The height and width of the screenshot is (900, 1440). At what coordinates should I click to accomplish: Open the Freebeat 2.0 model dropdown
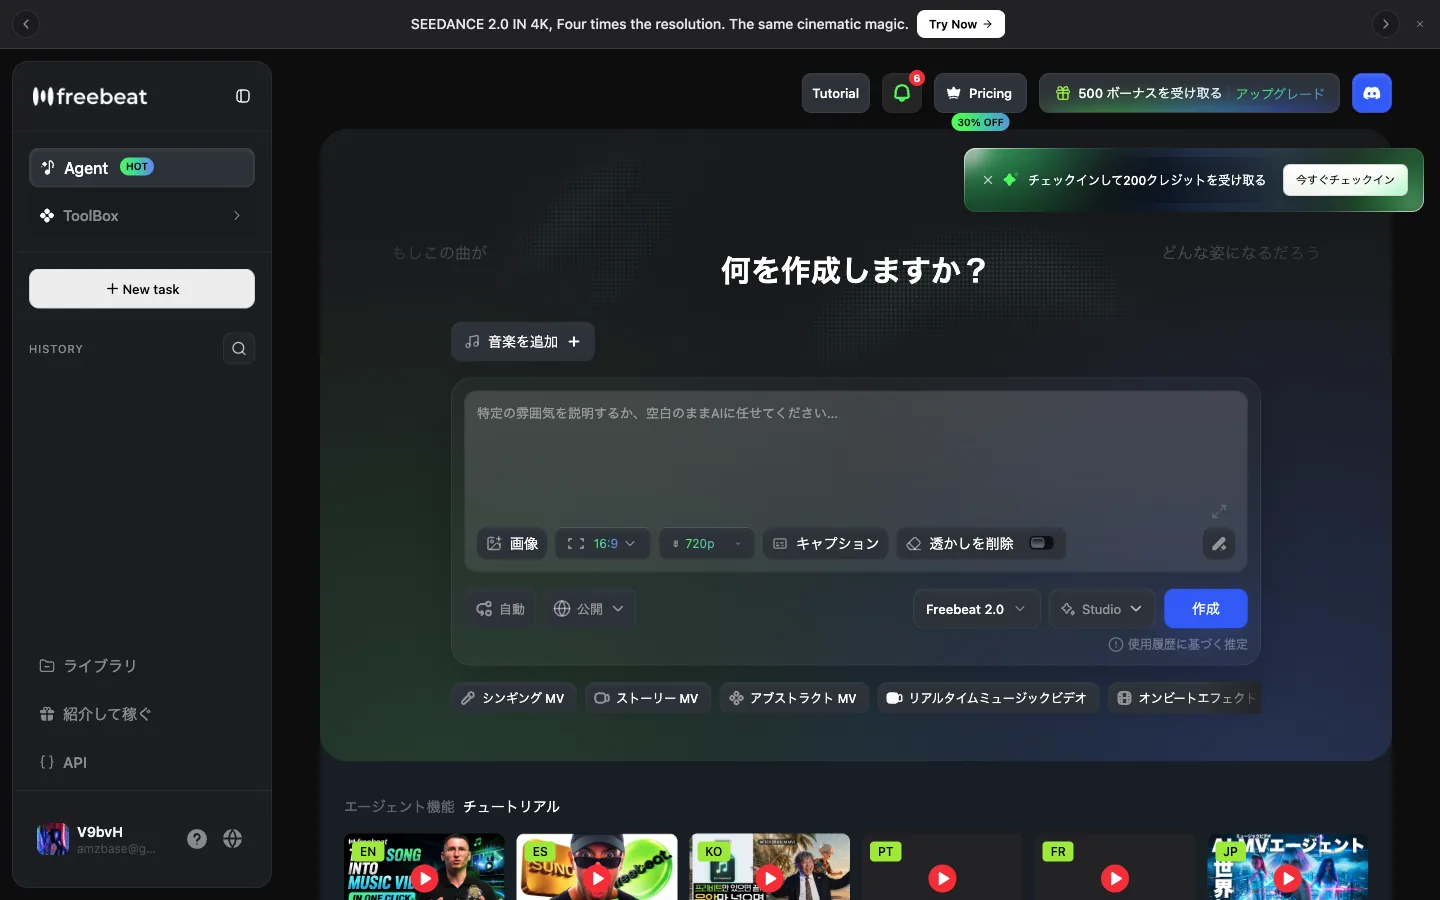pyautogui.click(x=976, y=609)
